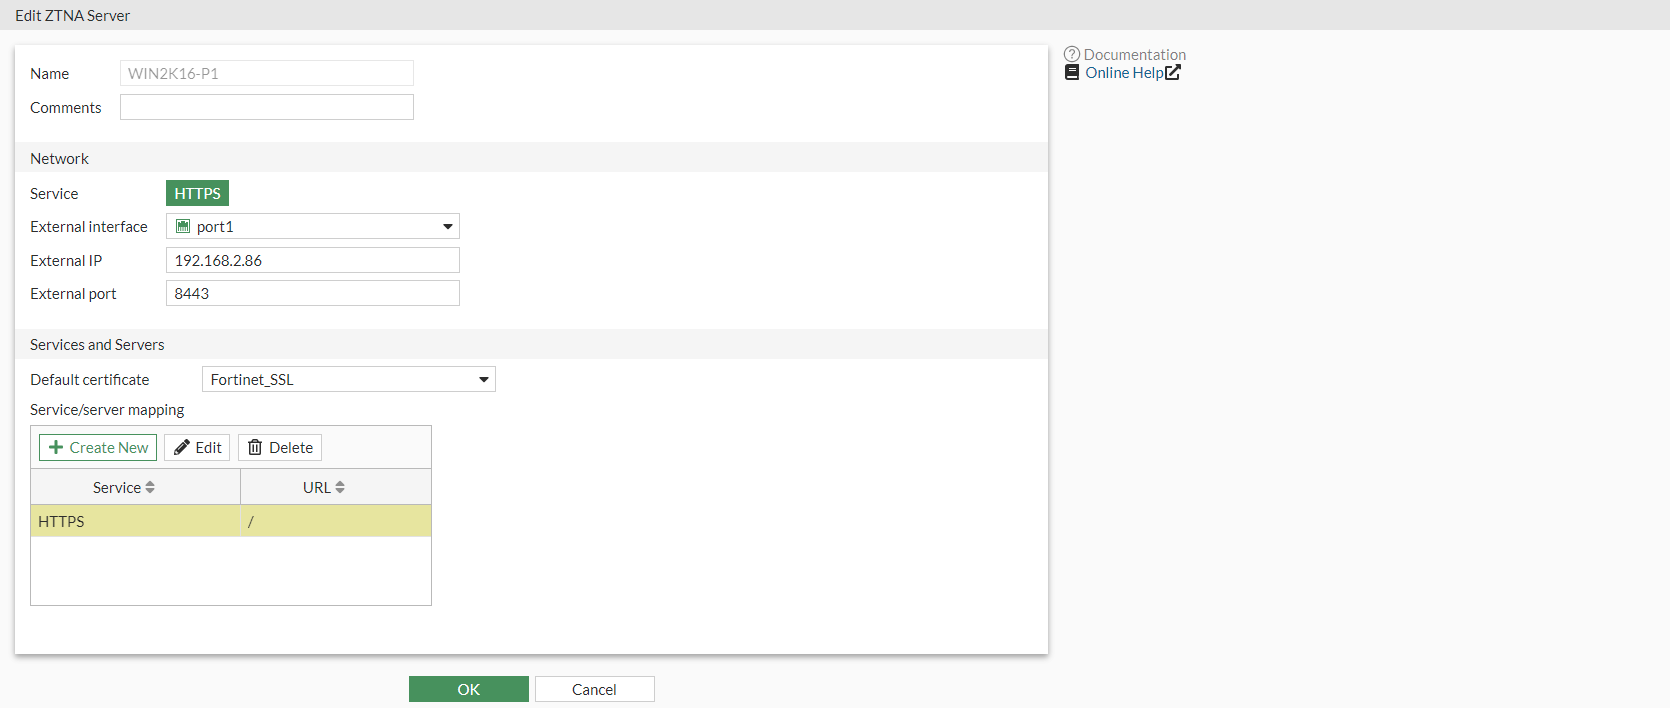
Task: Click the port1 interface icon
Action: point(183,227)
